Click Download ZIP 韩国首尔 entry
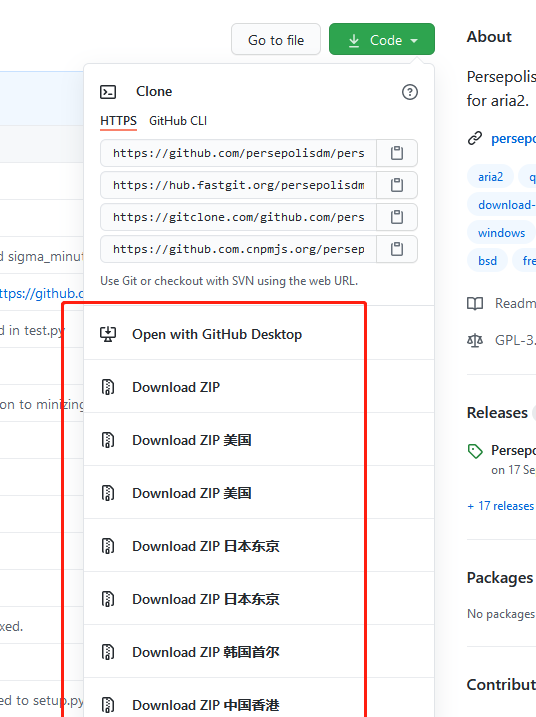The height and width of the screenshot is (717, 536). click(259, 652)
